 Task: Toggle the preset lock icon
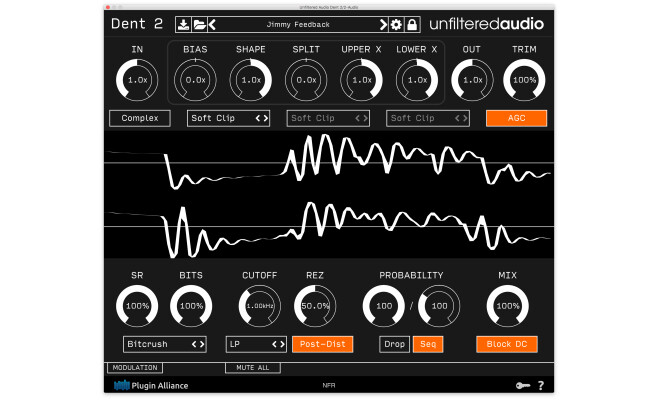[412, 25]
